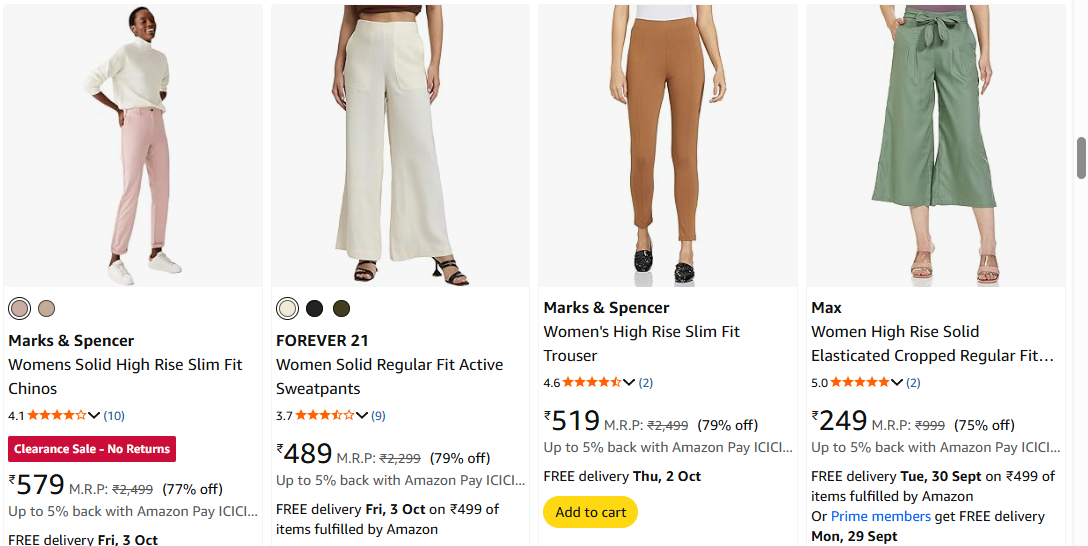View the 9 reviews for FOREVER 21 Sweatpants
This screenshot has width=1088, height=546.
coord(378,415)
